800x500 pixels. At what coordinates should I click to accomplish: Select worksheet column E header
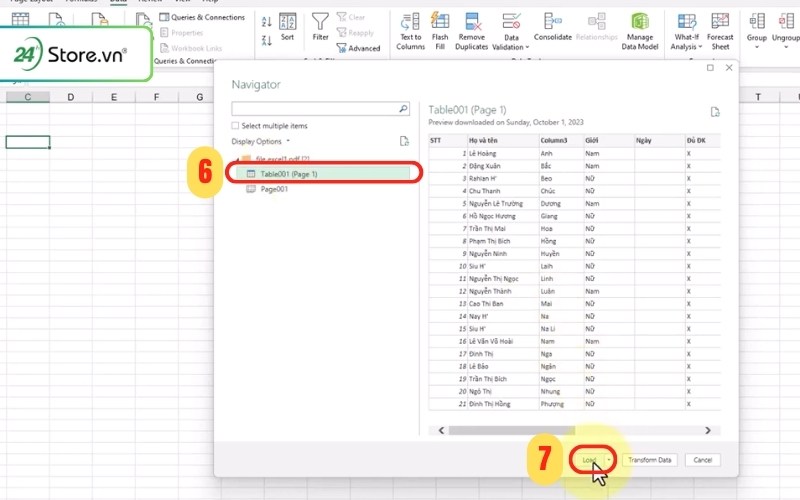pos(113,97)
